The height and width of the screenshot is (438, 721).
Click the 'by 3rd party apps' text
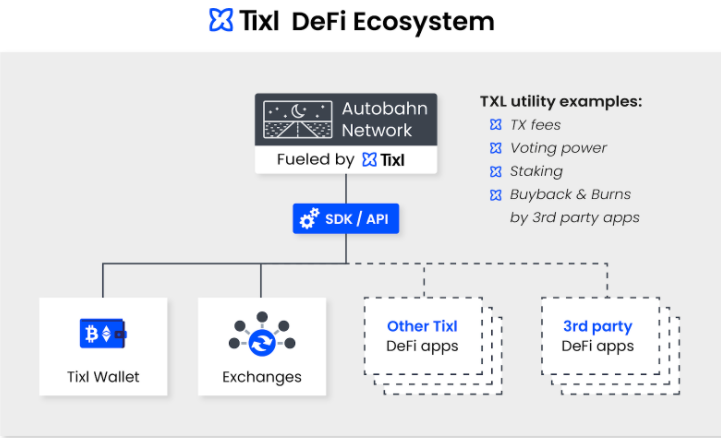click(x=575, y=217)
